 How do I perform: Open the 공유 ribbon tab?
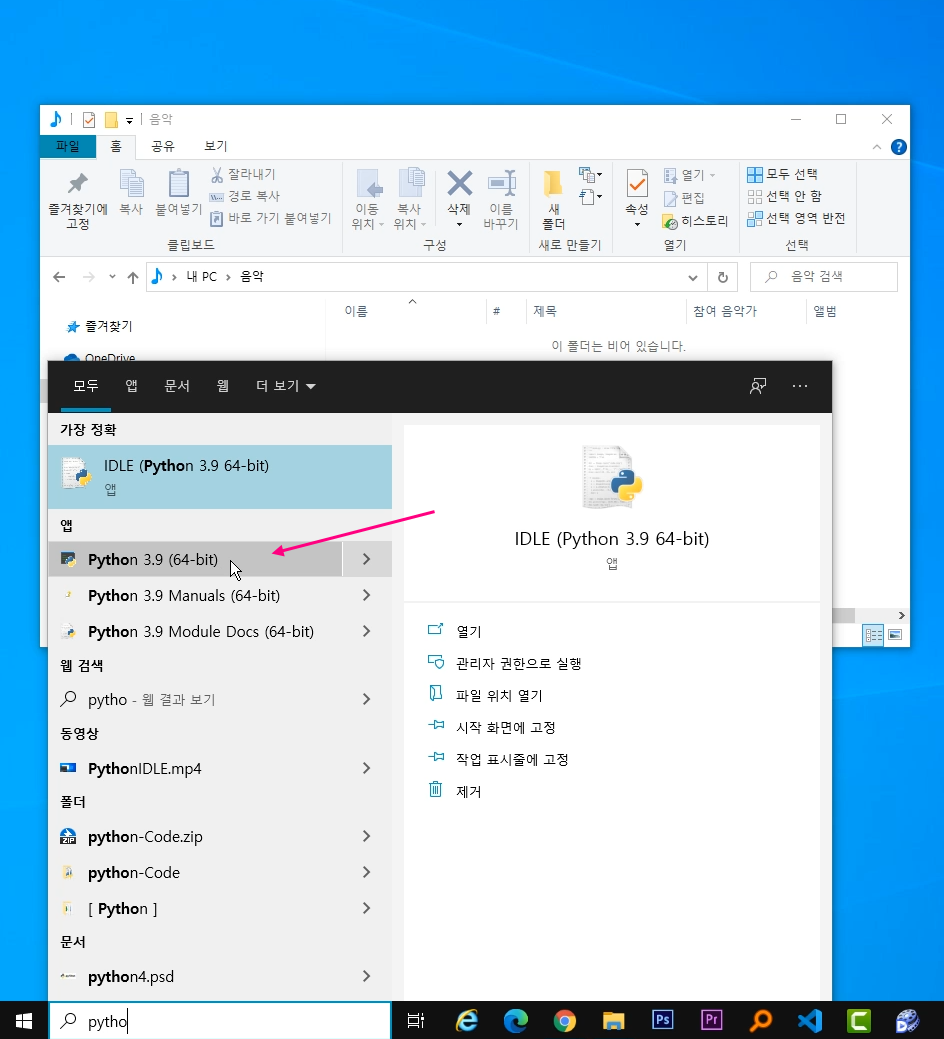tap(163, 146)
